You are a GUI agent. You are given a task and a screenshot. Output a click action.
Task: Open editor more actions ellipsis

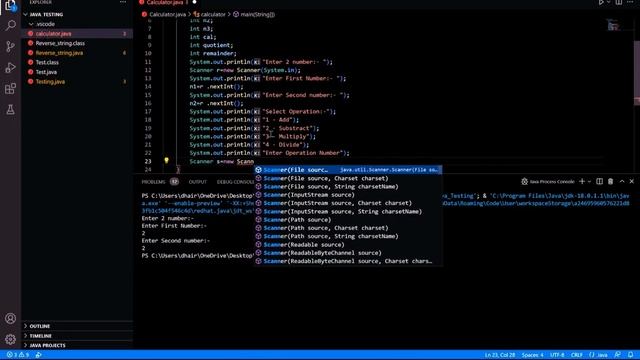point(631,2)
